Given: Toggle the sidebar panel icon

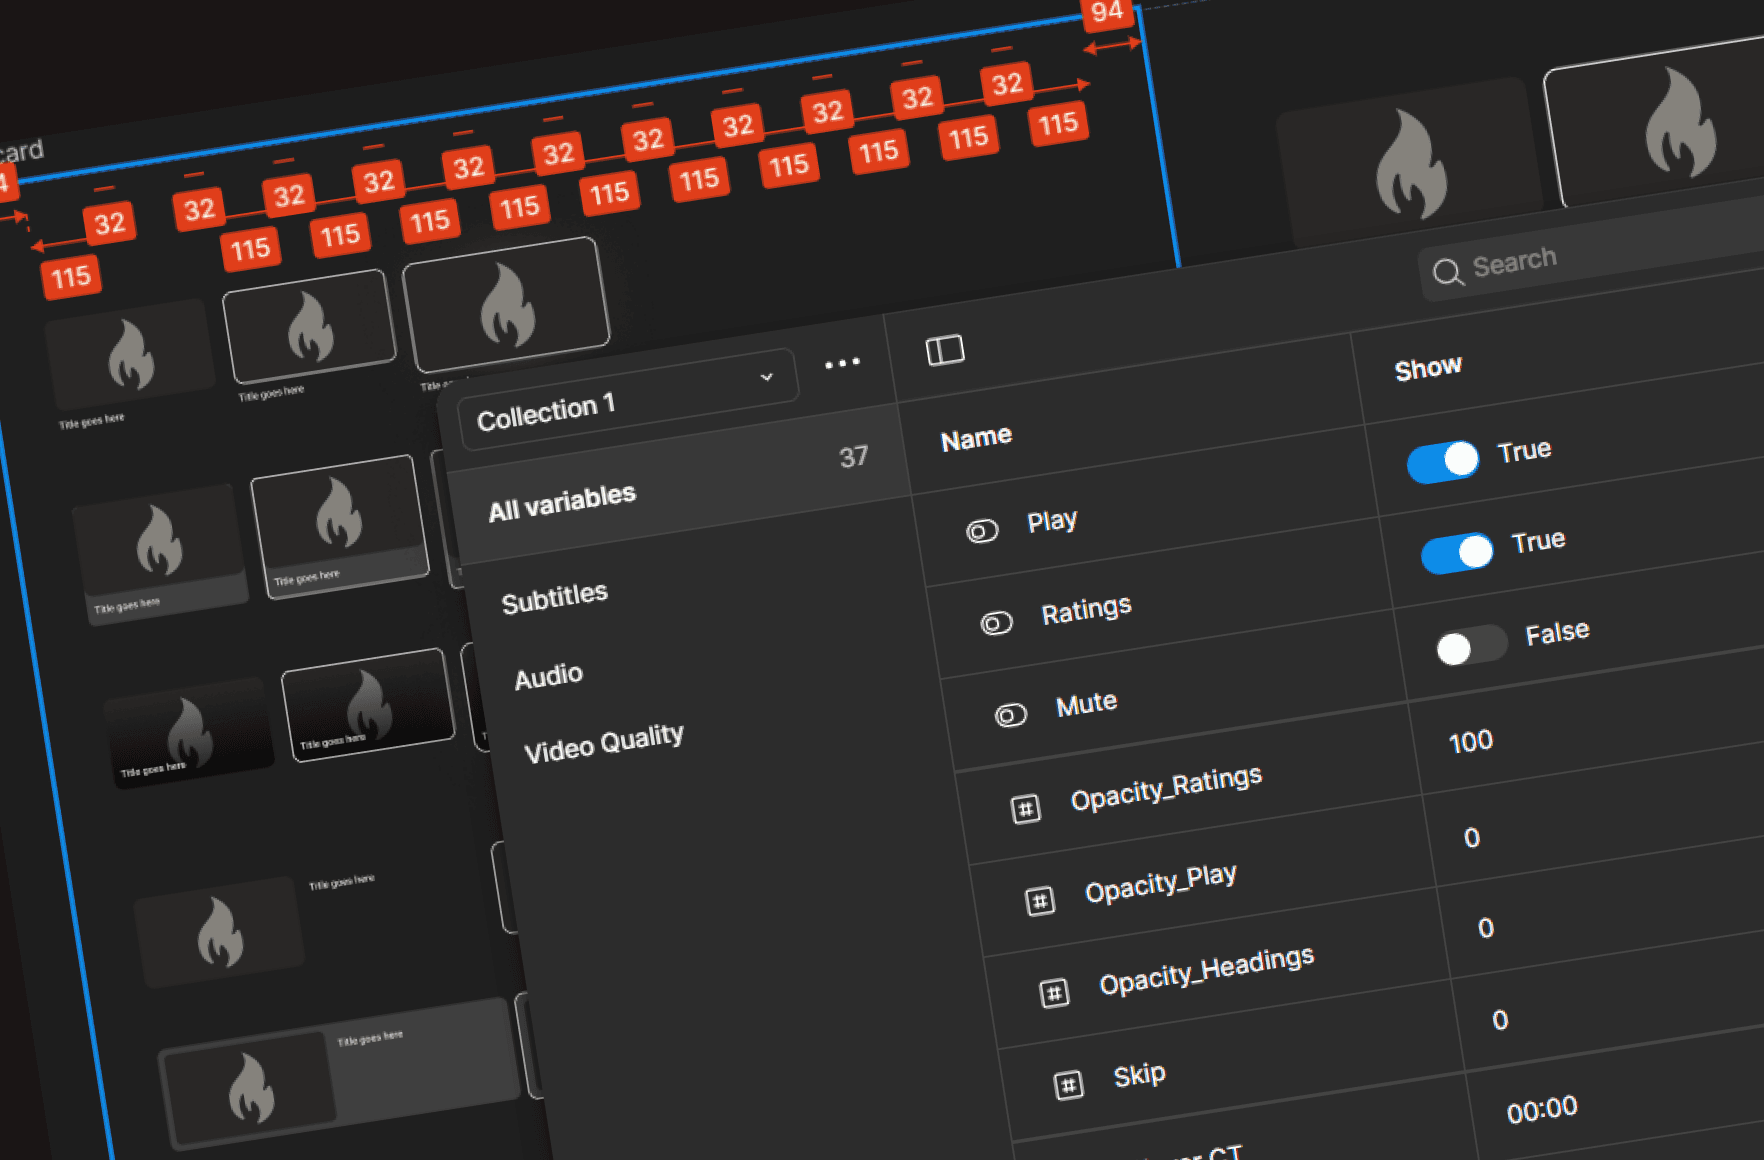Looking at the screenshot, I should coord(945,350).
